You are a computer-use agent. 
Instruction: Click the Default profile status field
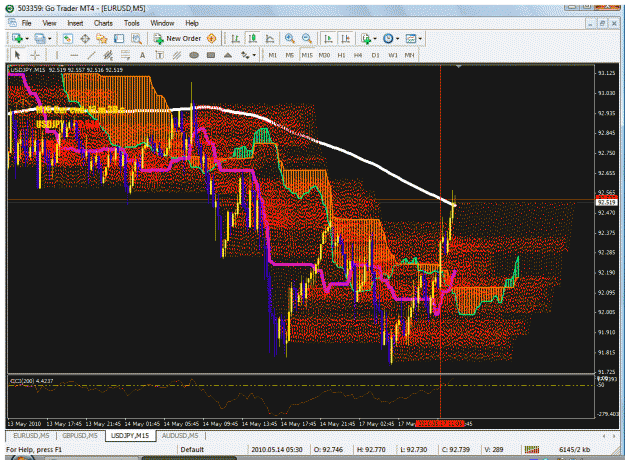point(192,450)
